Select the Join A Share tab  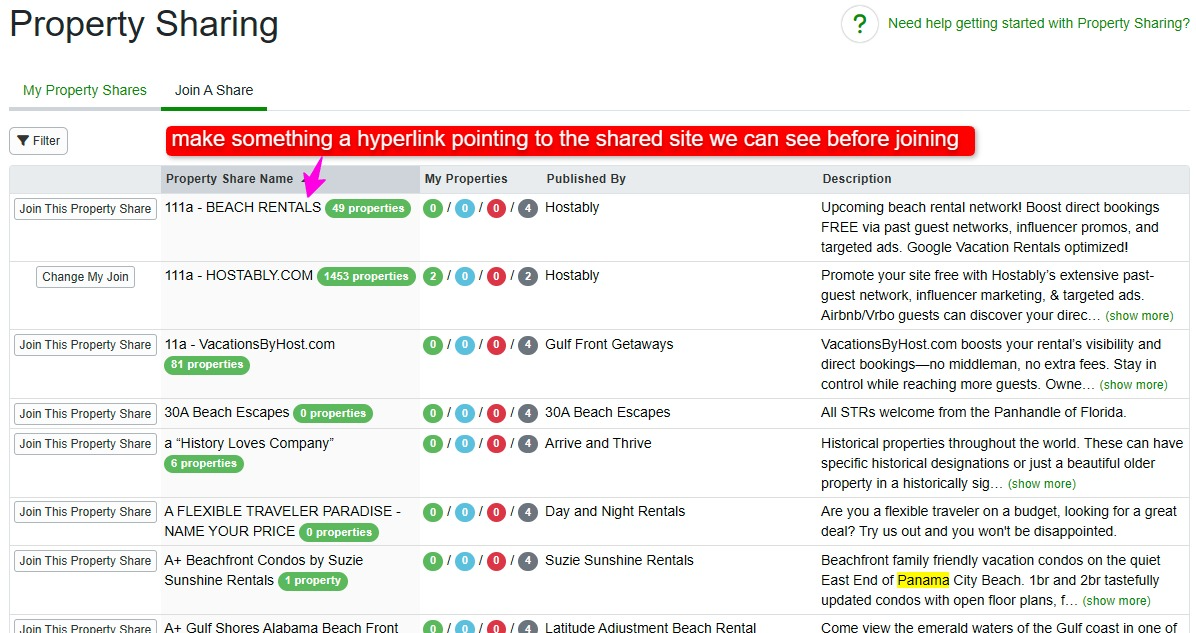[214, 90]
